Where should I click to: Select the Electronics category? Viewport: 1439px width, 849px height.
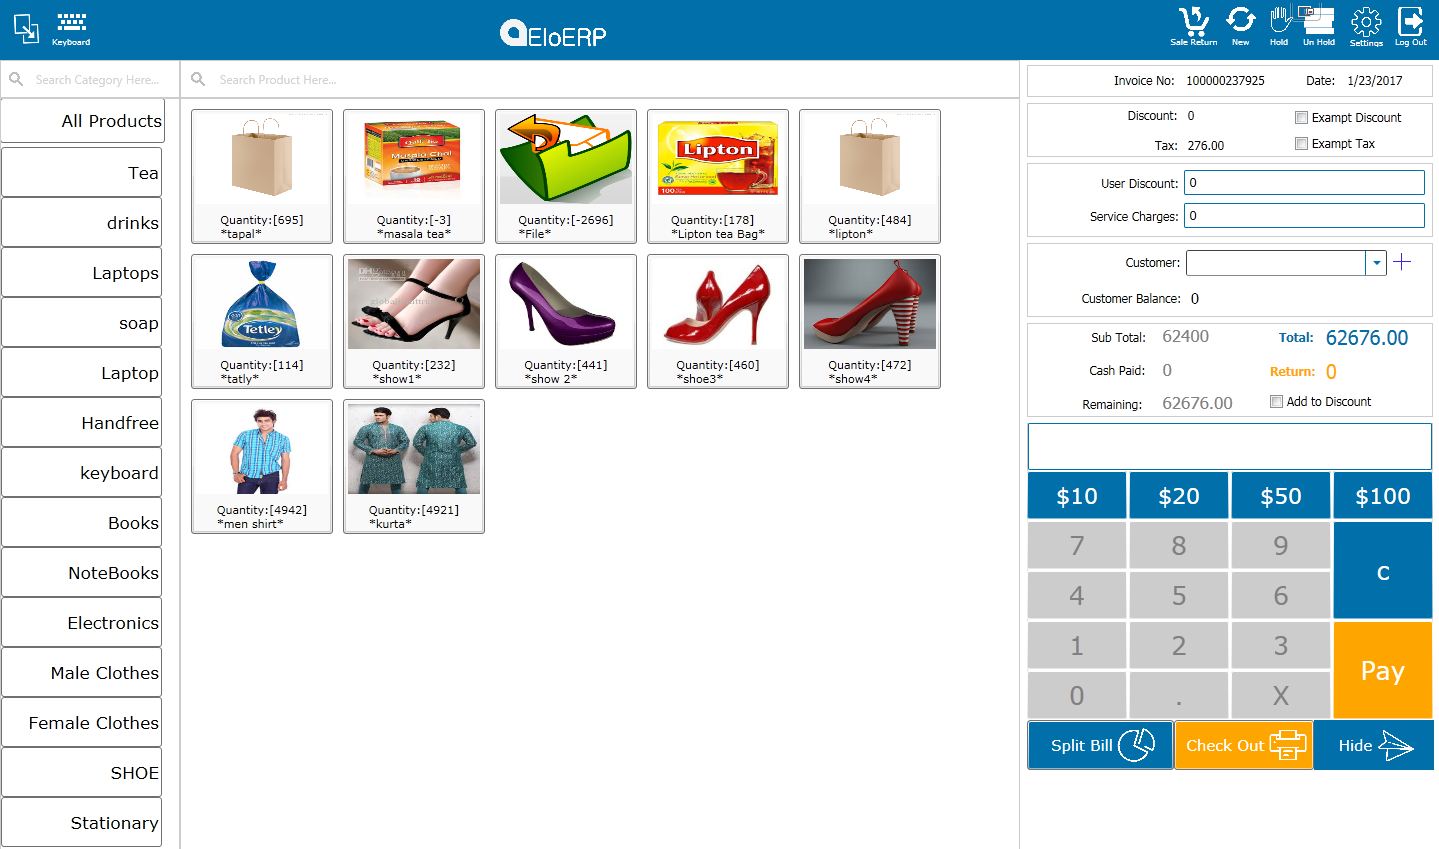(82, 623)
